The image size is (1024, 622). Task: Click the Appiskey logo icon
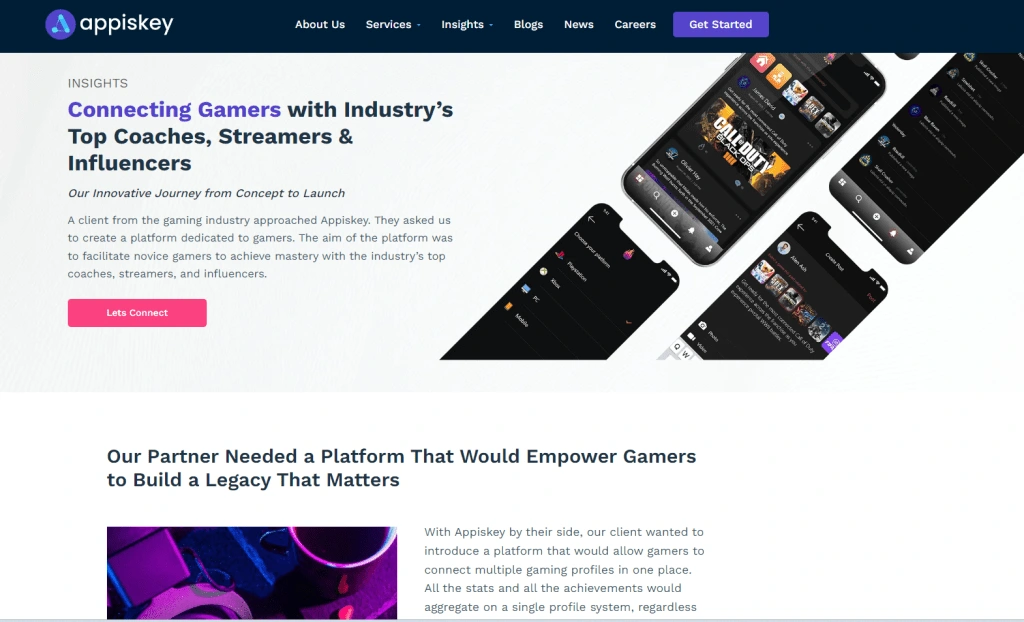tap(60, 24)
